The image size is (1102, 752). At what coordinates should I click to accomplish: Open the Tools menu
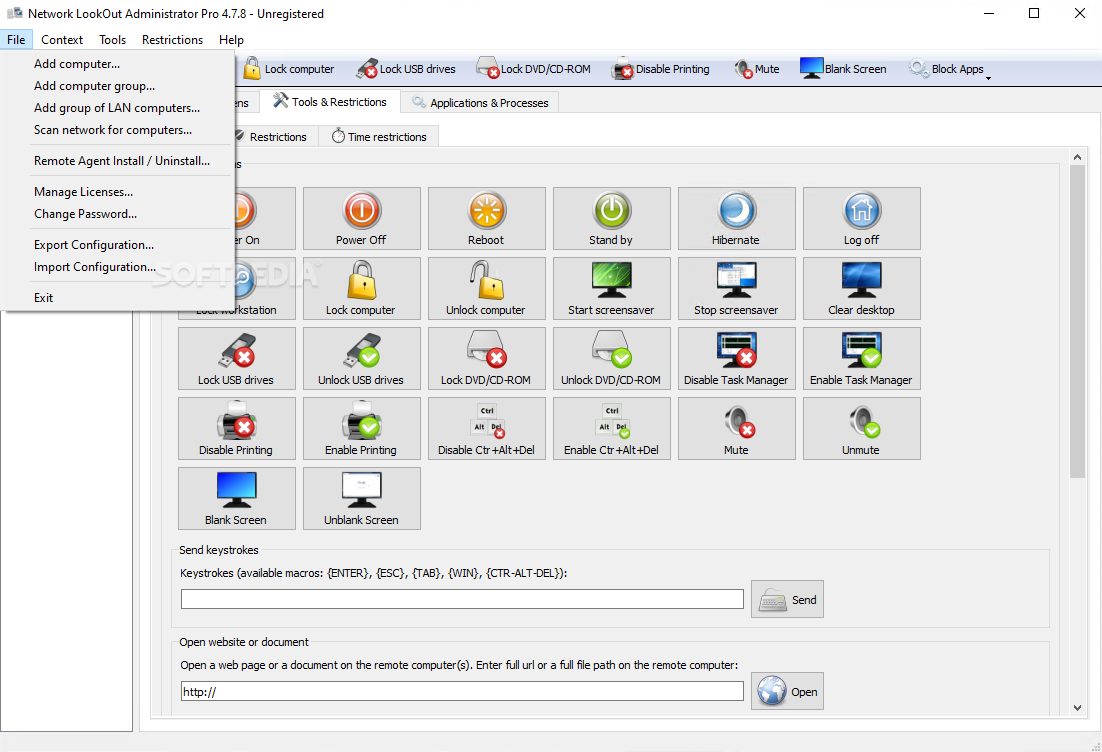click(112, 39)
